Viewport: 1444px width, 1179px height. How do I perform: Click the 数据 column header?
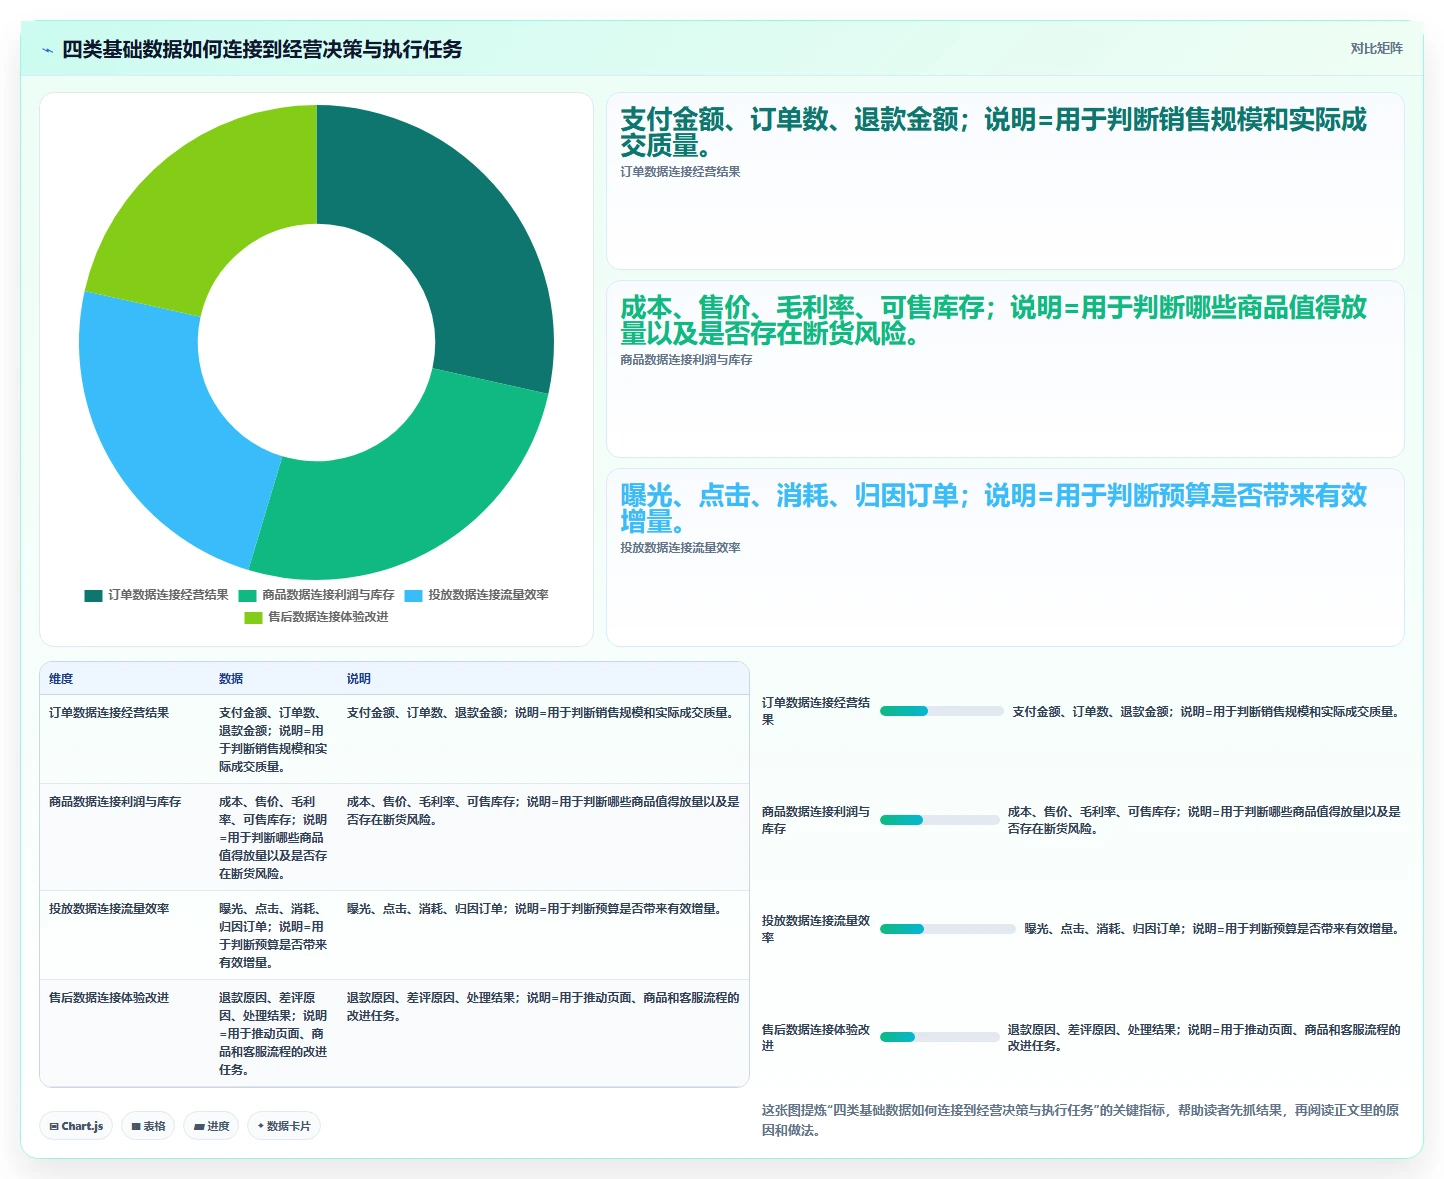point(231,679)
